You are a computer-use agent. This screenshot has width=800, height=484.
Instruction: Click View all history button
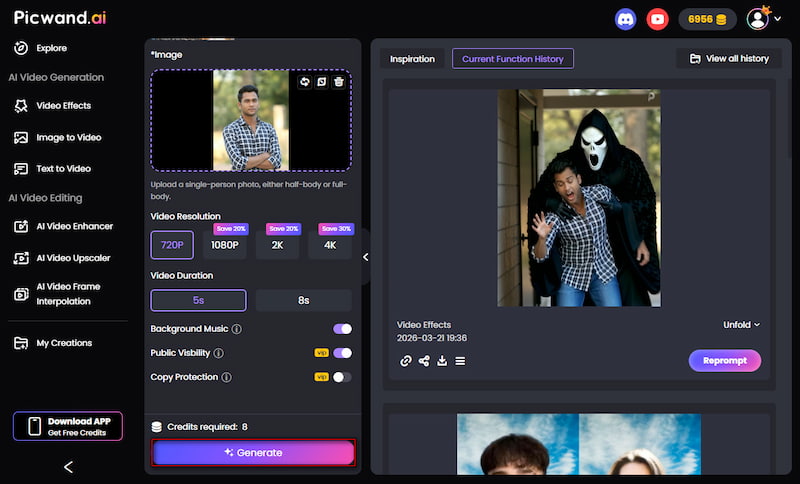pos(729,59)
